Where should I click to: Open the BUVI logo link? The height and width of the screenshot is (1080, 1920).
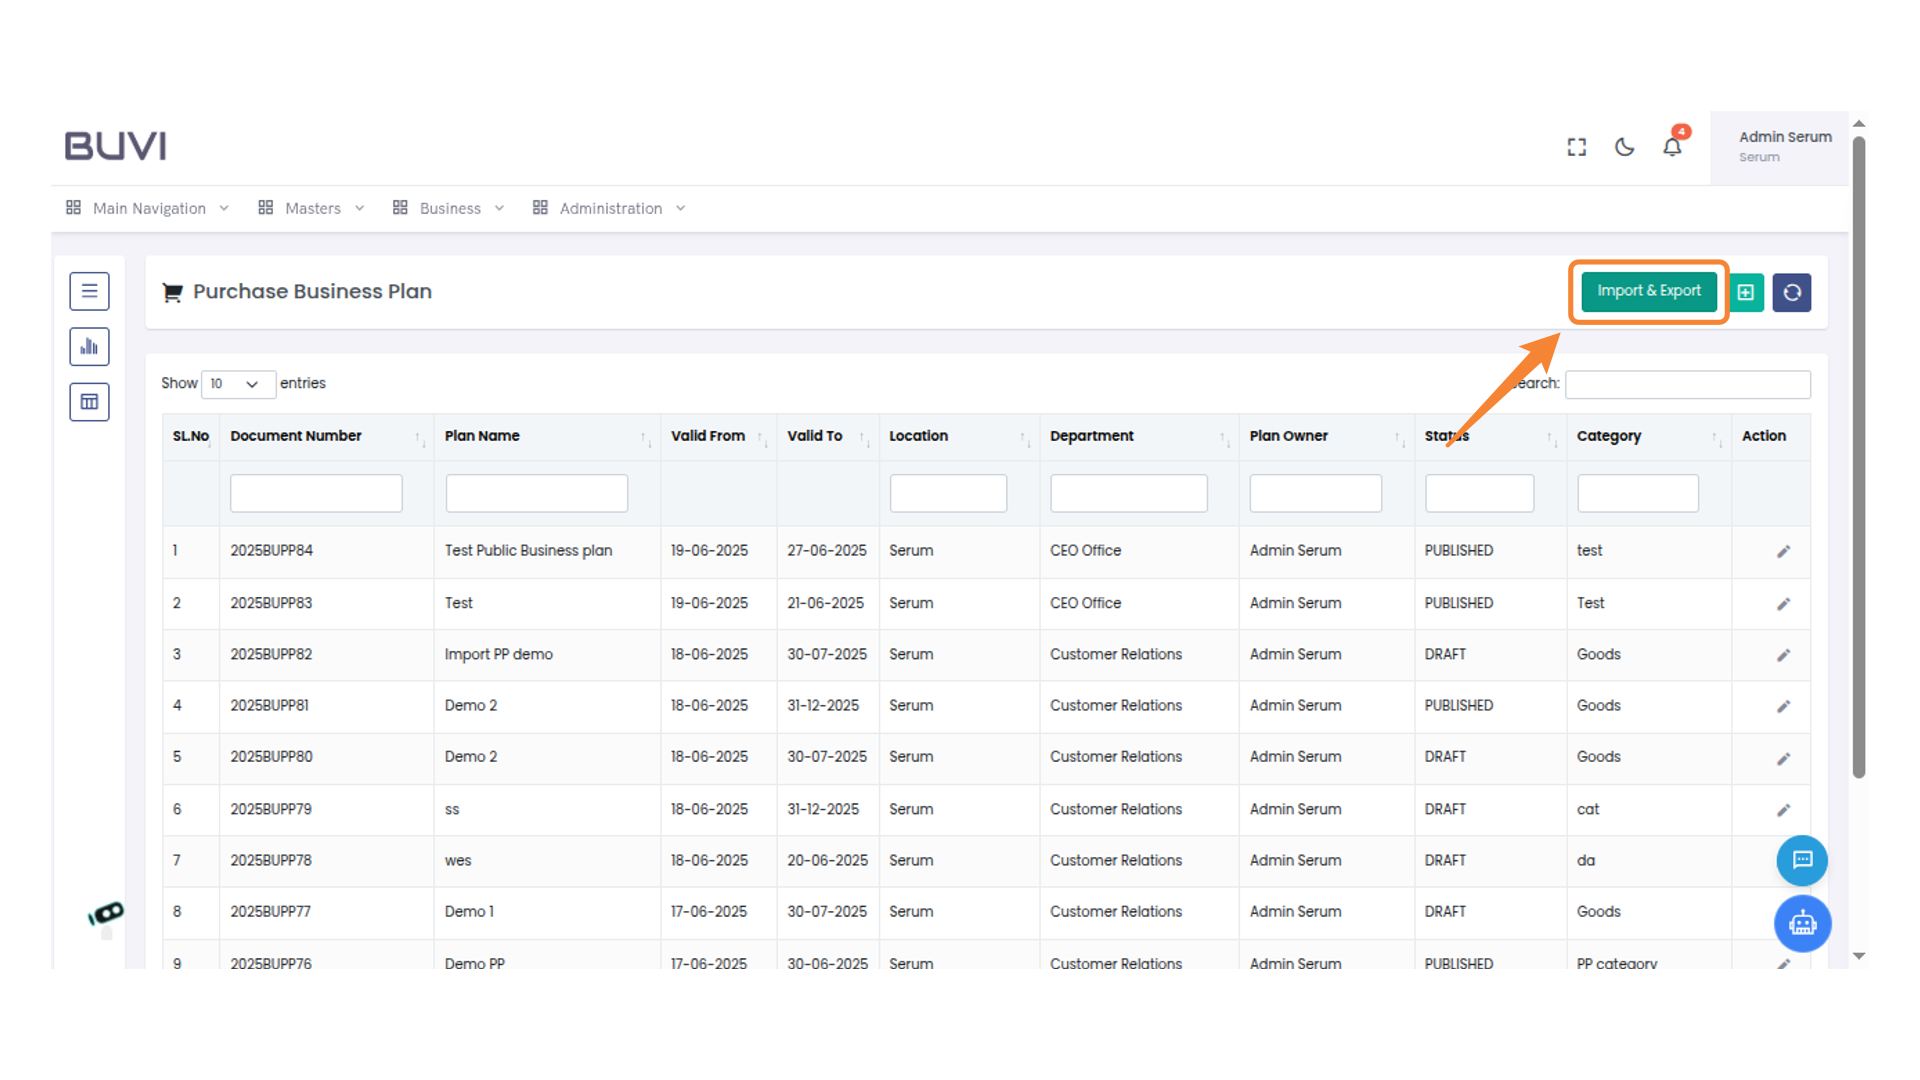click(114, 145)
